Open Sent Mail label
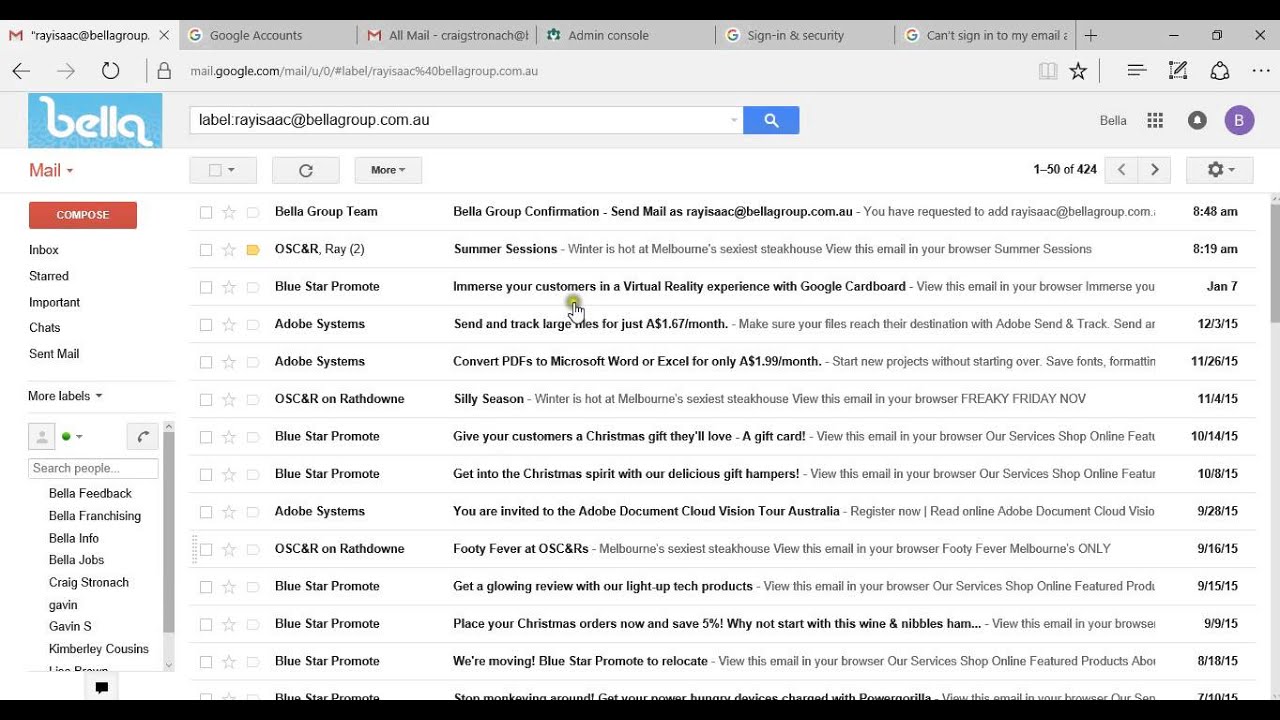 tap(54, 354)
